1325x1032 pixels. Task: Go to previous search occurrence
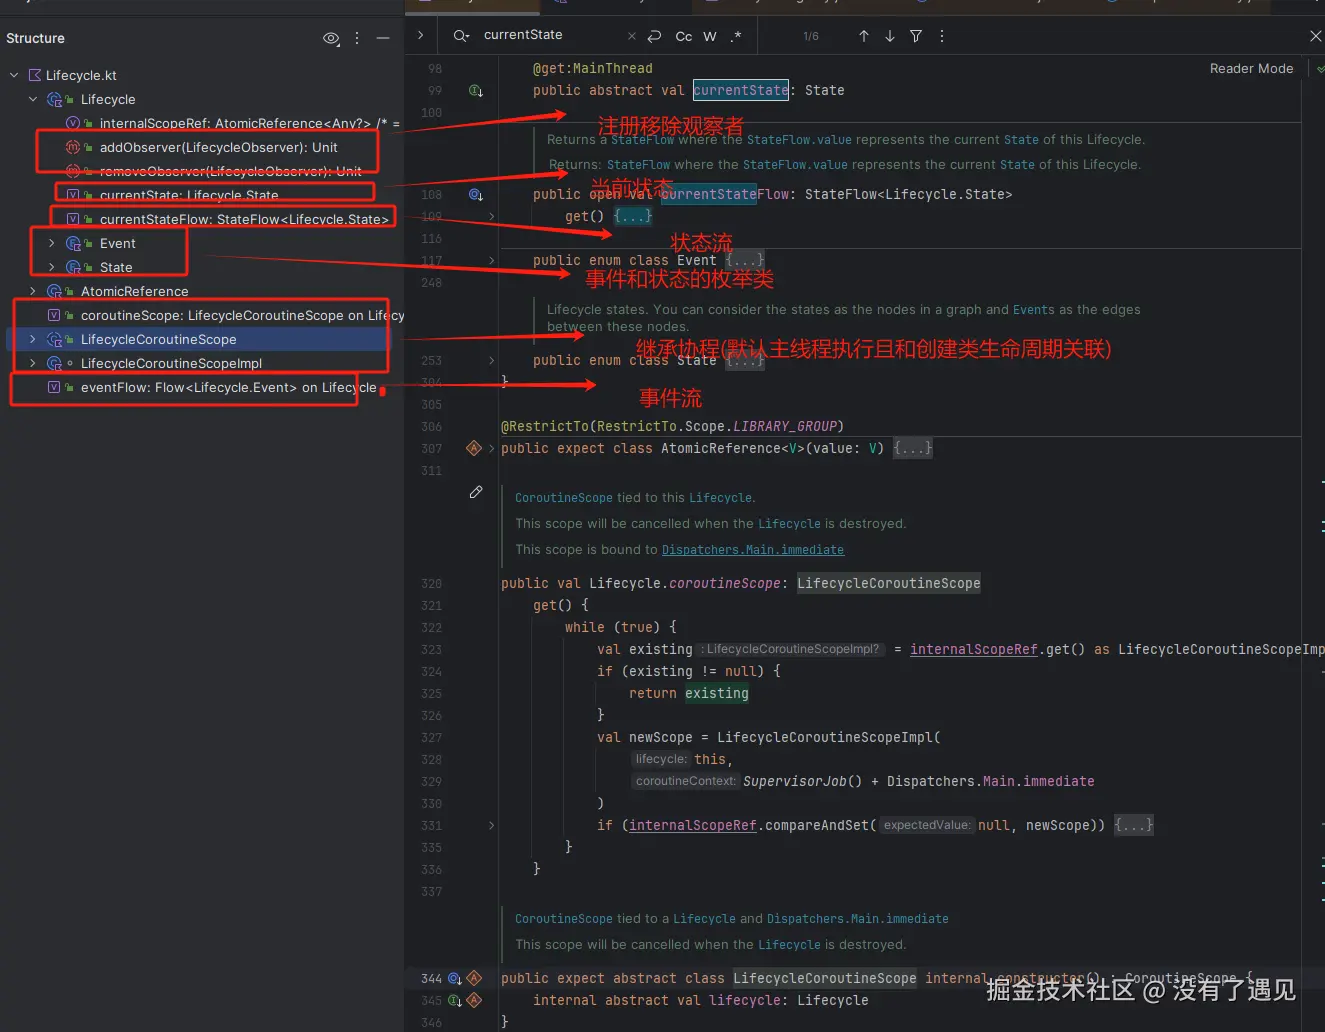click(x=864, y=36)
